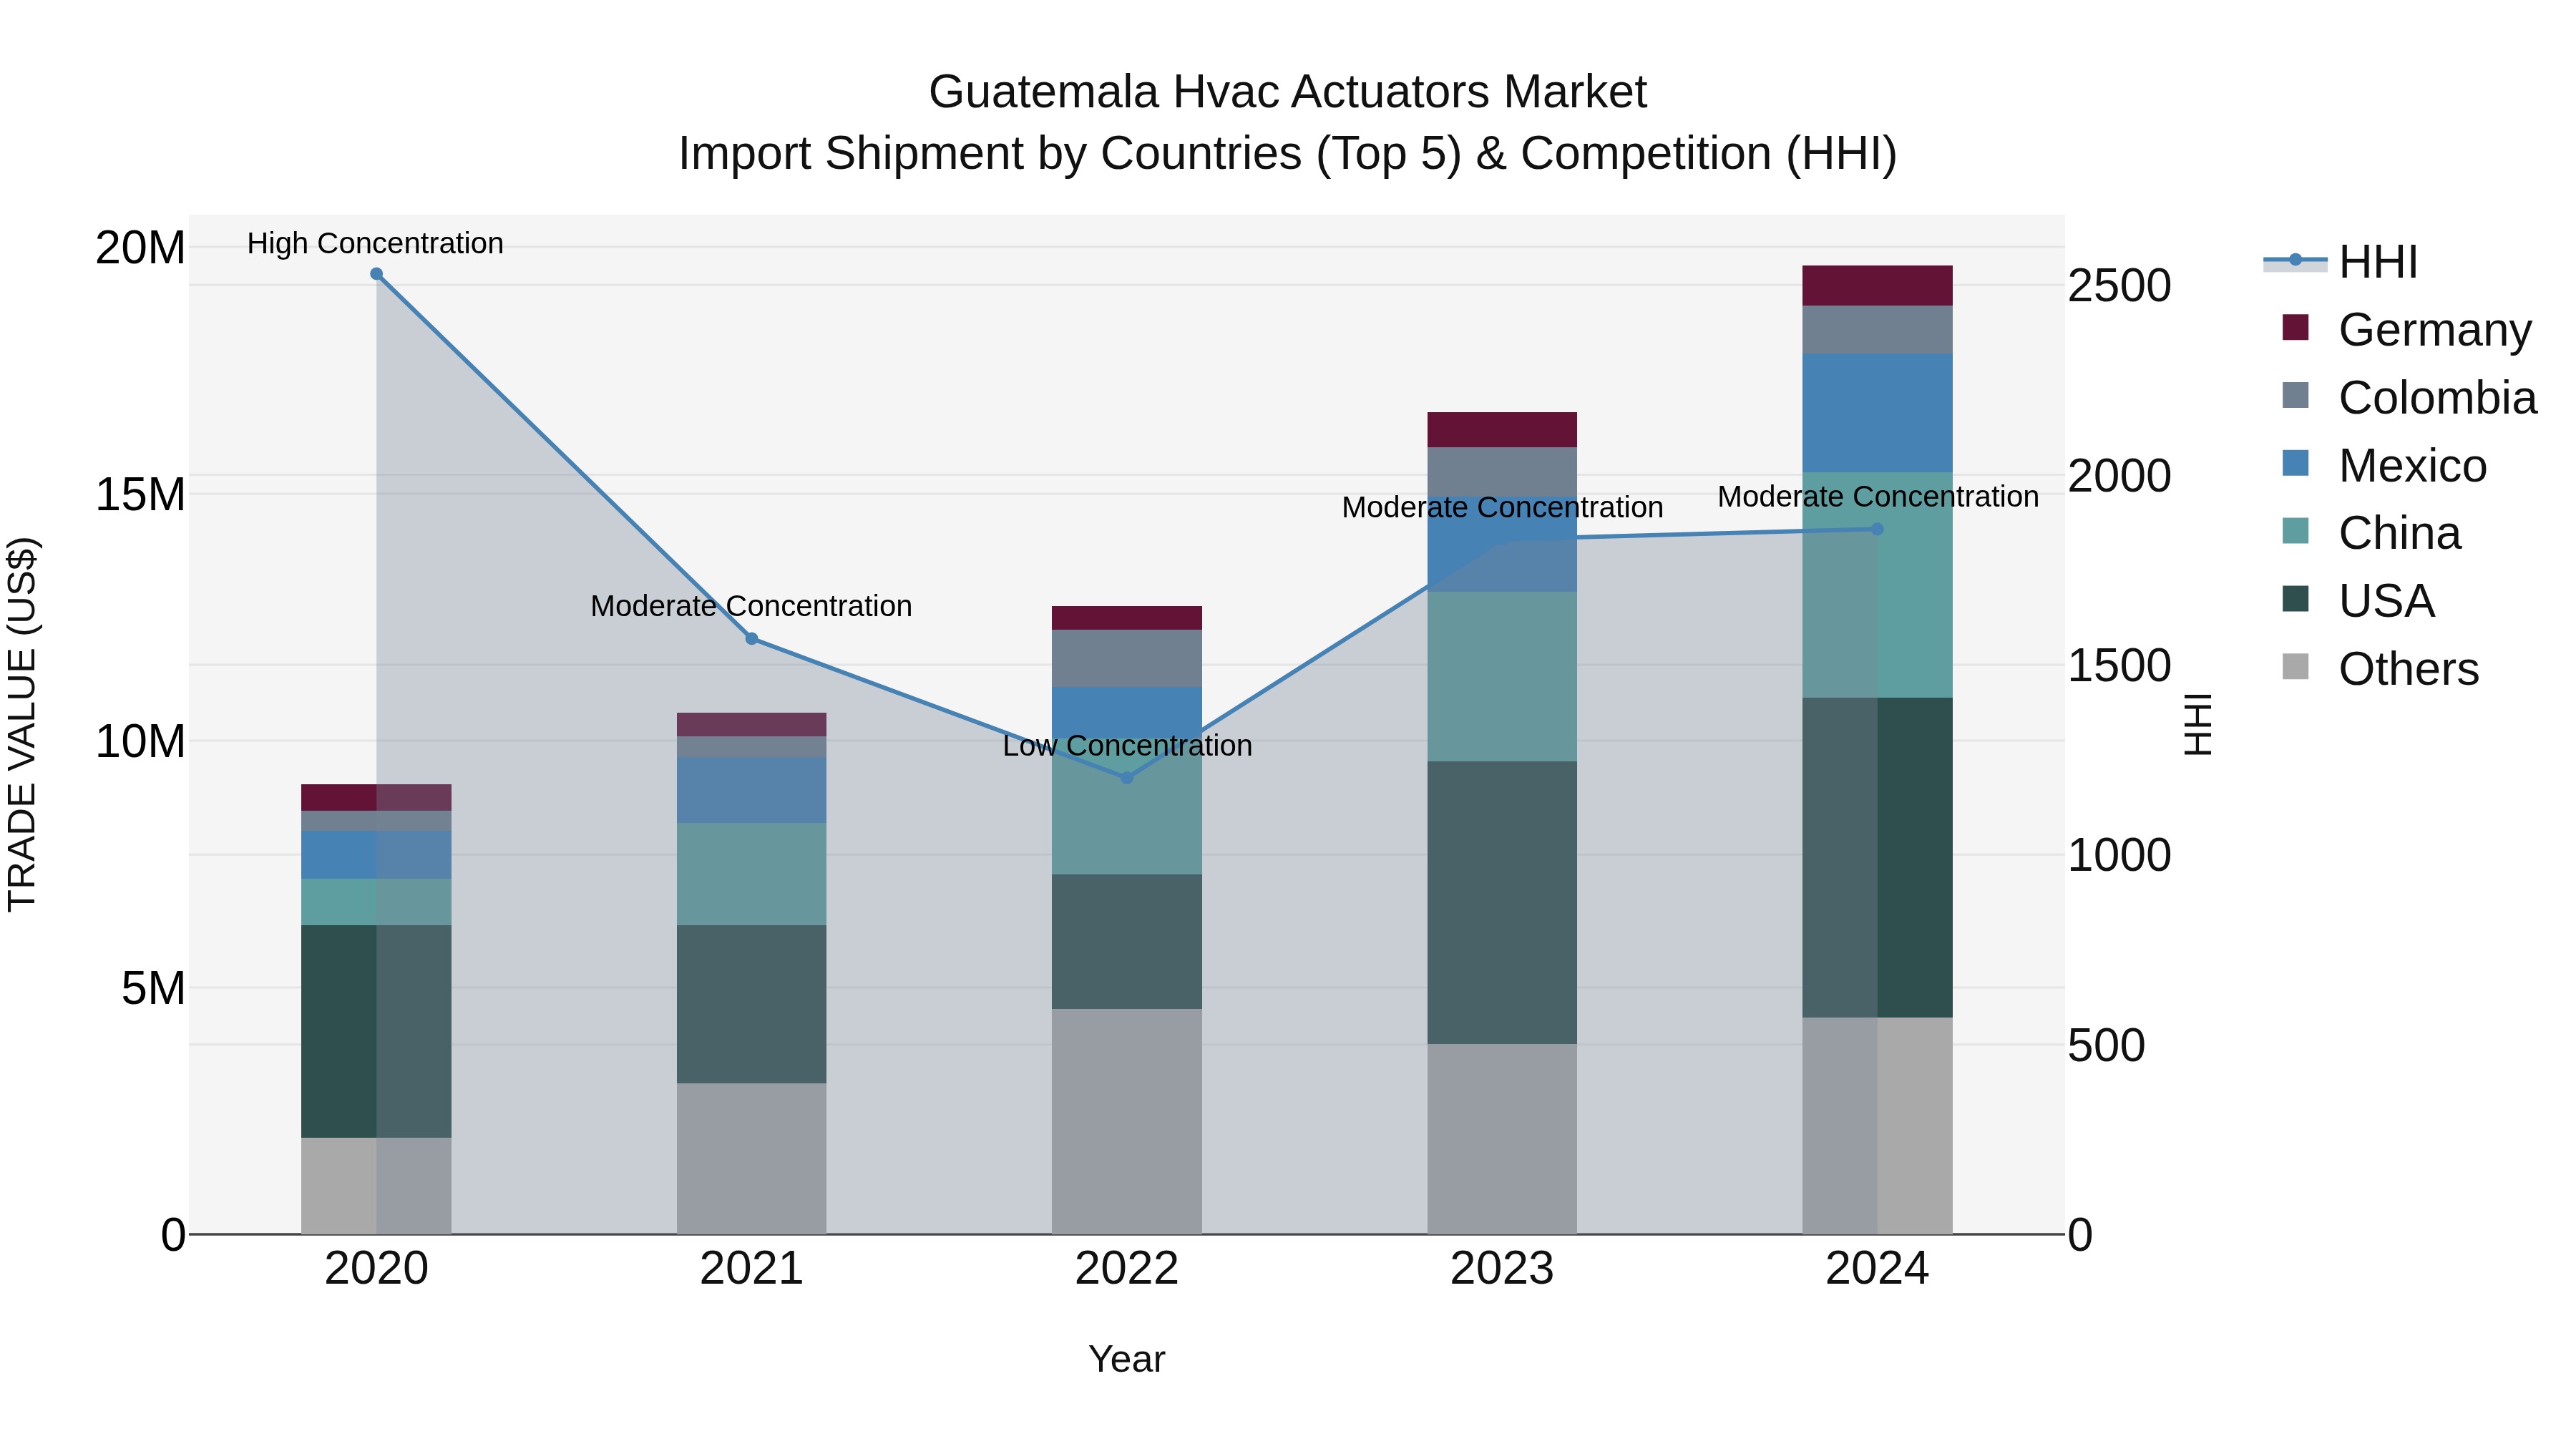Select the 2023 USA bar segment
The height and width of the screenshot is (1449, 2576).
pos(1502,903)
